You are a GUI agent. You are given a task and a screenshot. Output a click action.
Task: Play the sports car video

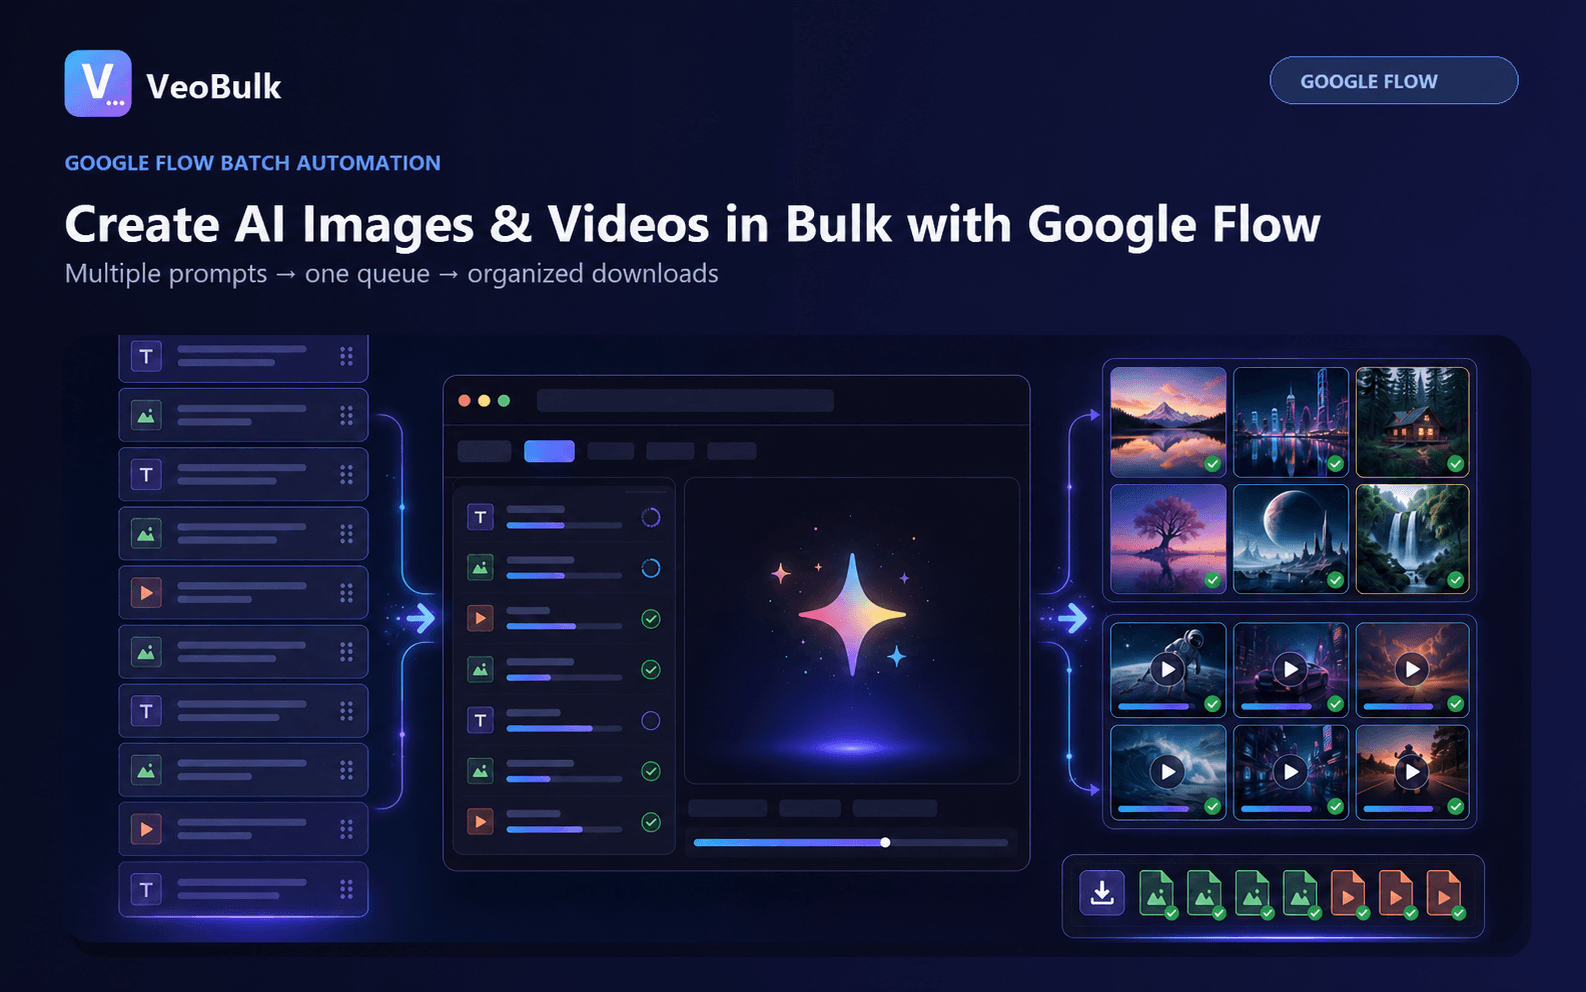point(1291,669)
